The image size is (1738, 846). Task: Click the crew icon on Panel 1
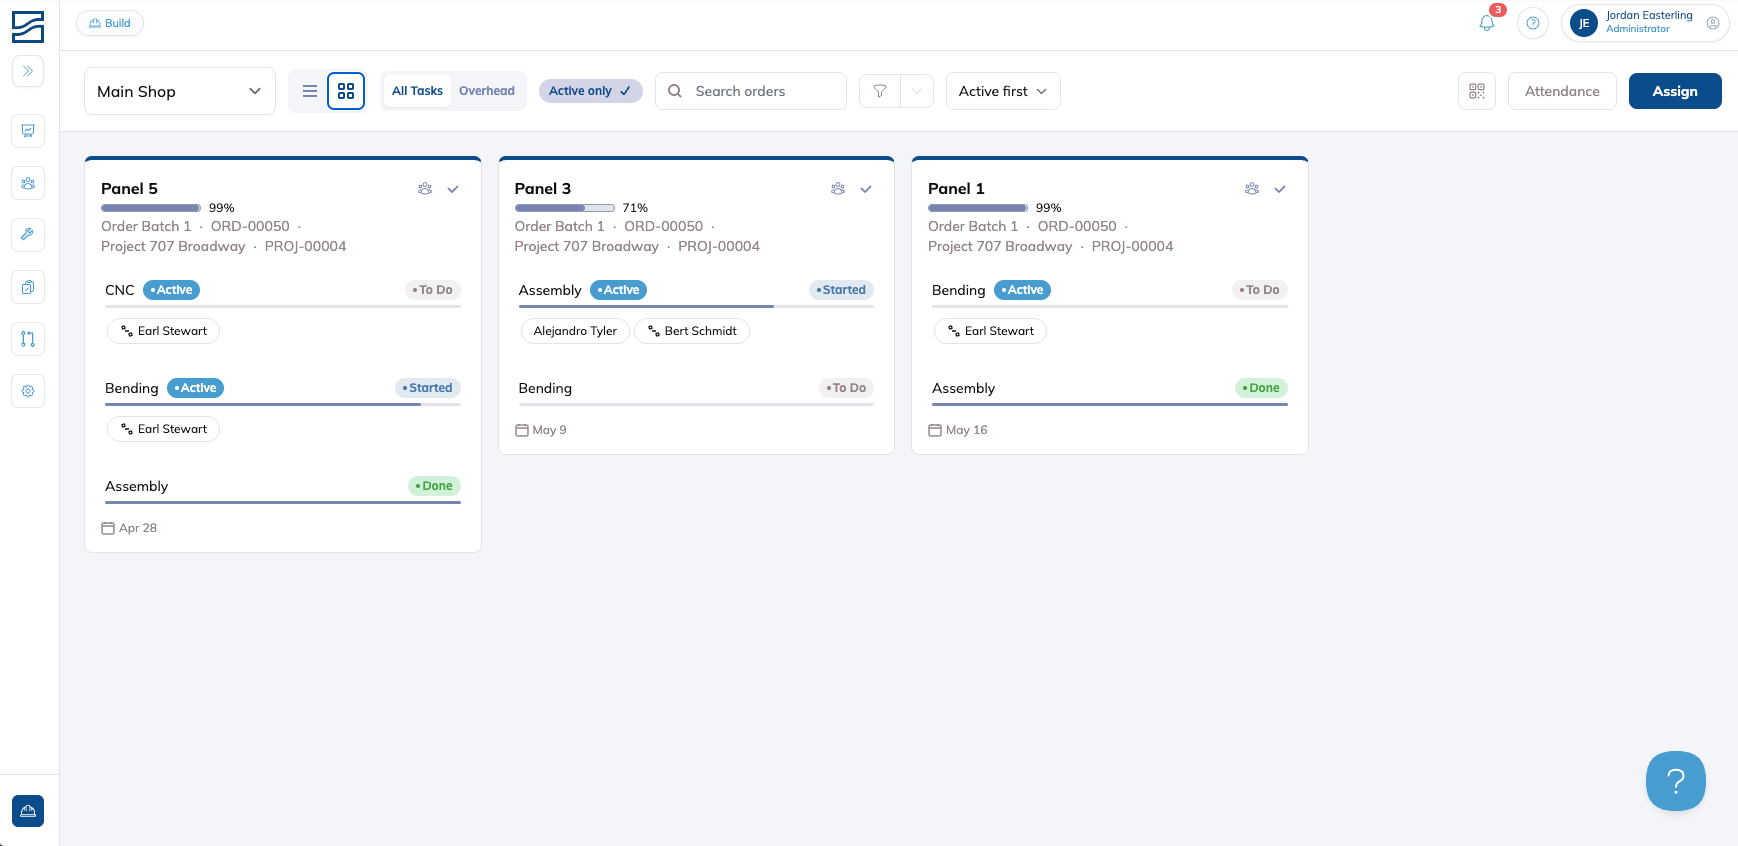(1252, 189)
